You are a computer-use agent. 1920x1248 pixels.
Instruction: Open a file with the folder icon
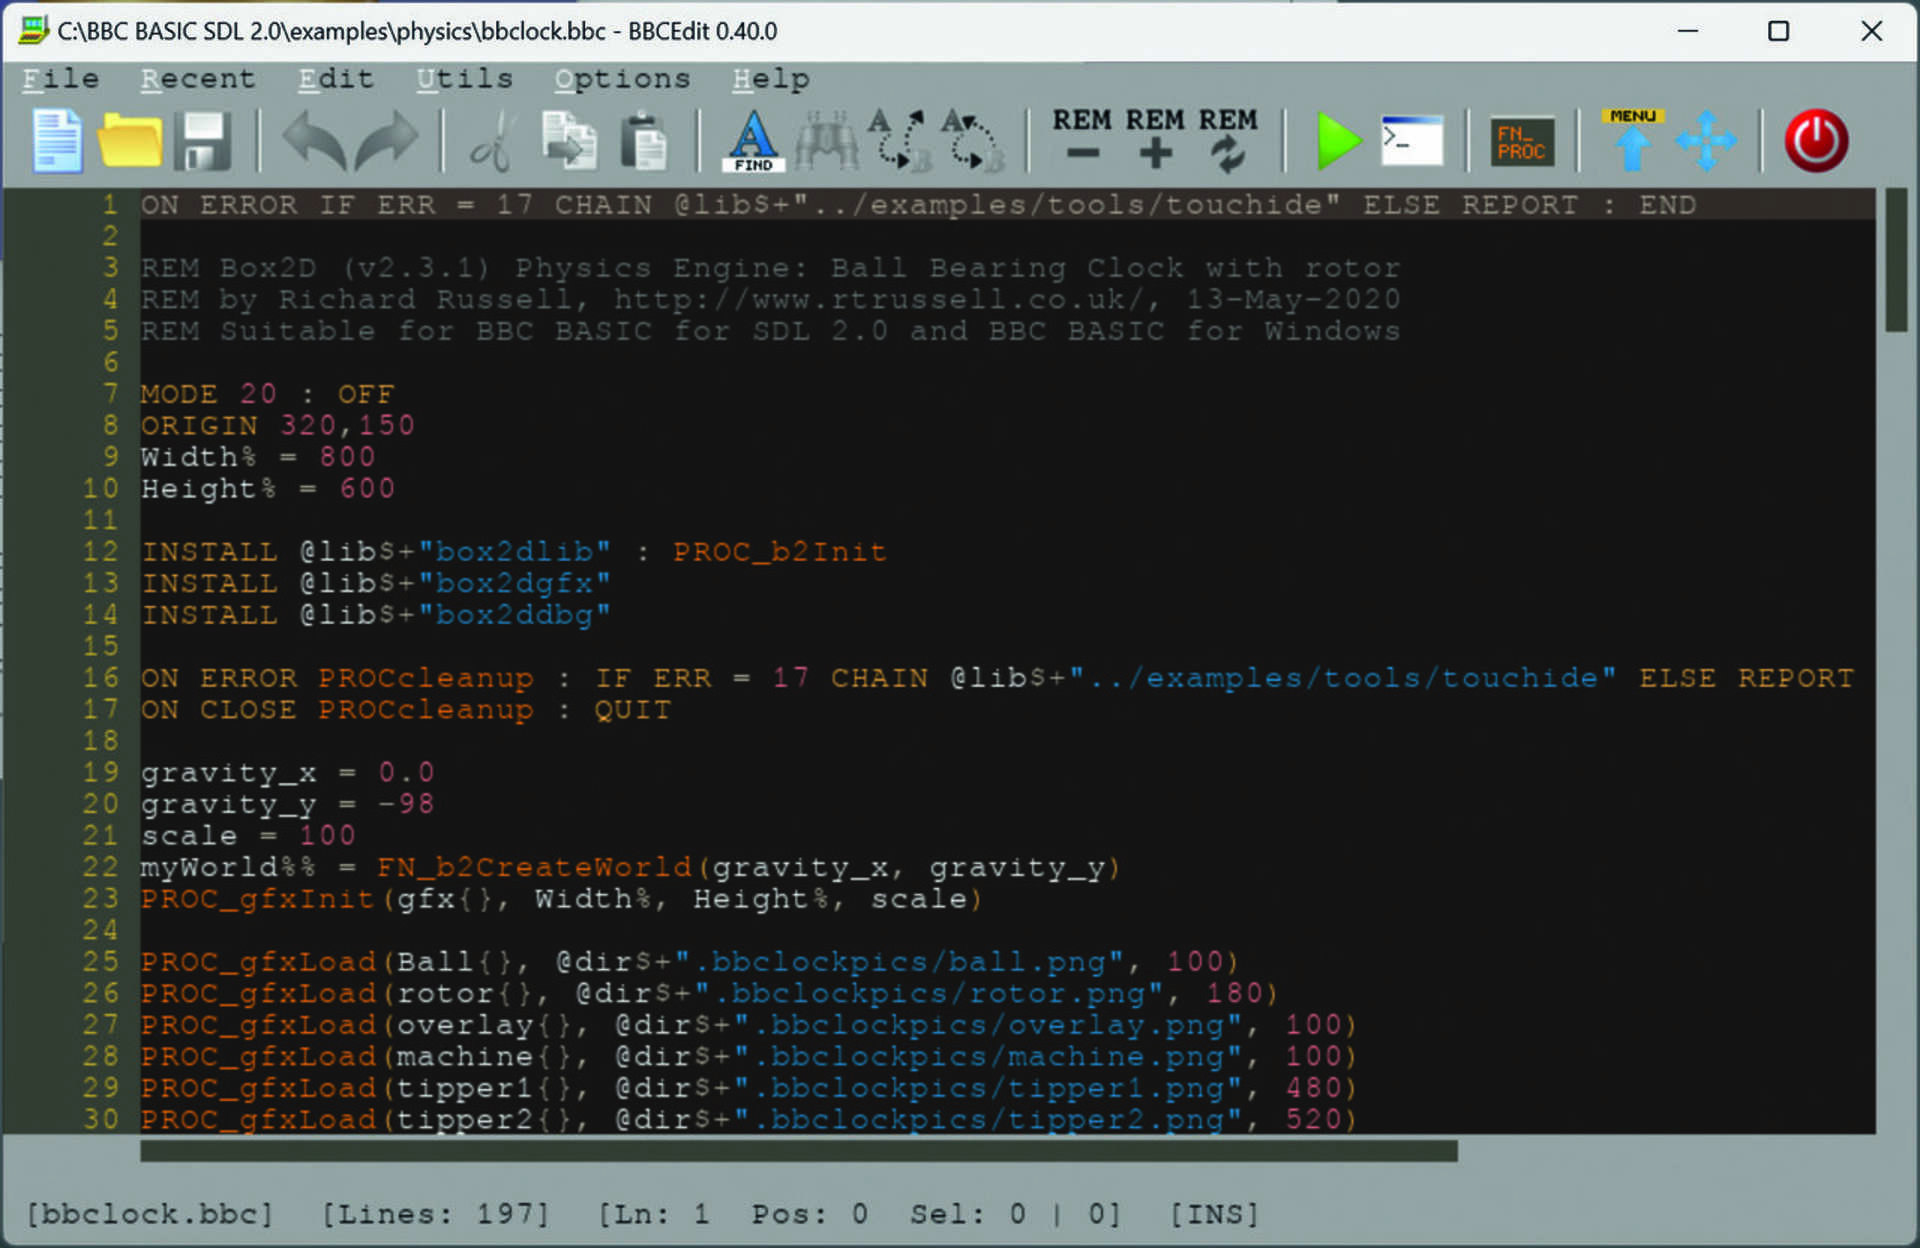point(129,141)
